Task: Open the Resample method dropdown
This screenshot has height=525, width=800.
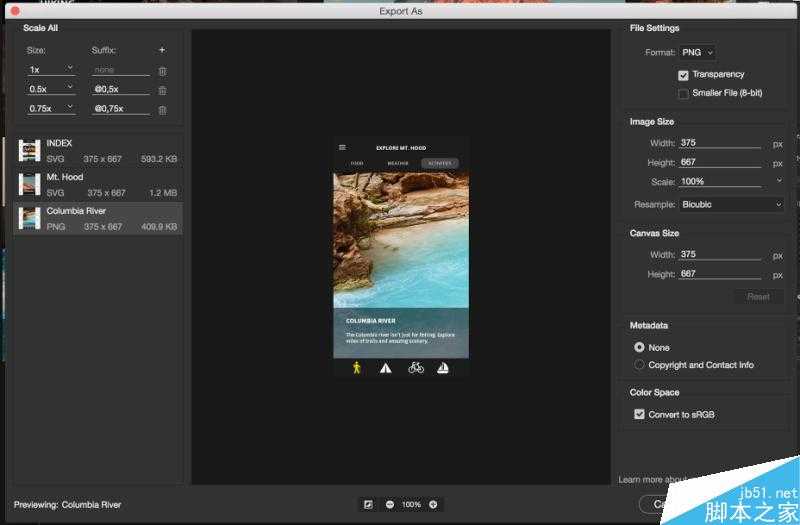Action: click(731, 204)
